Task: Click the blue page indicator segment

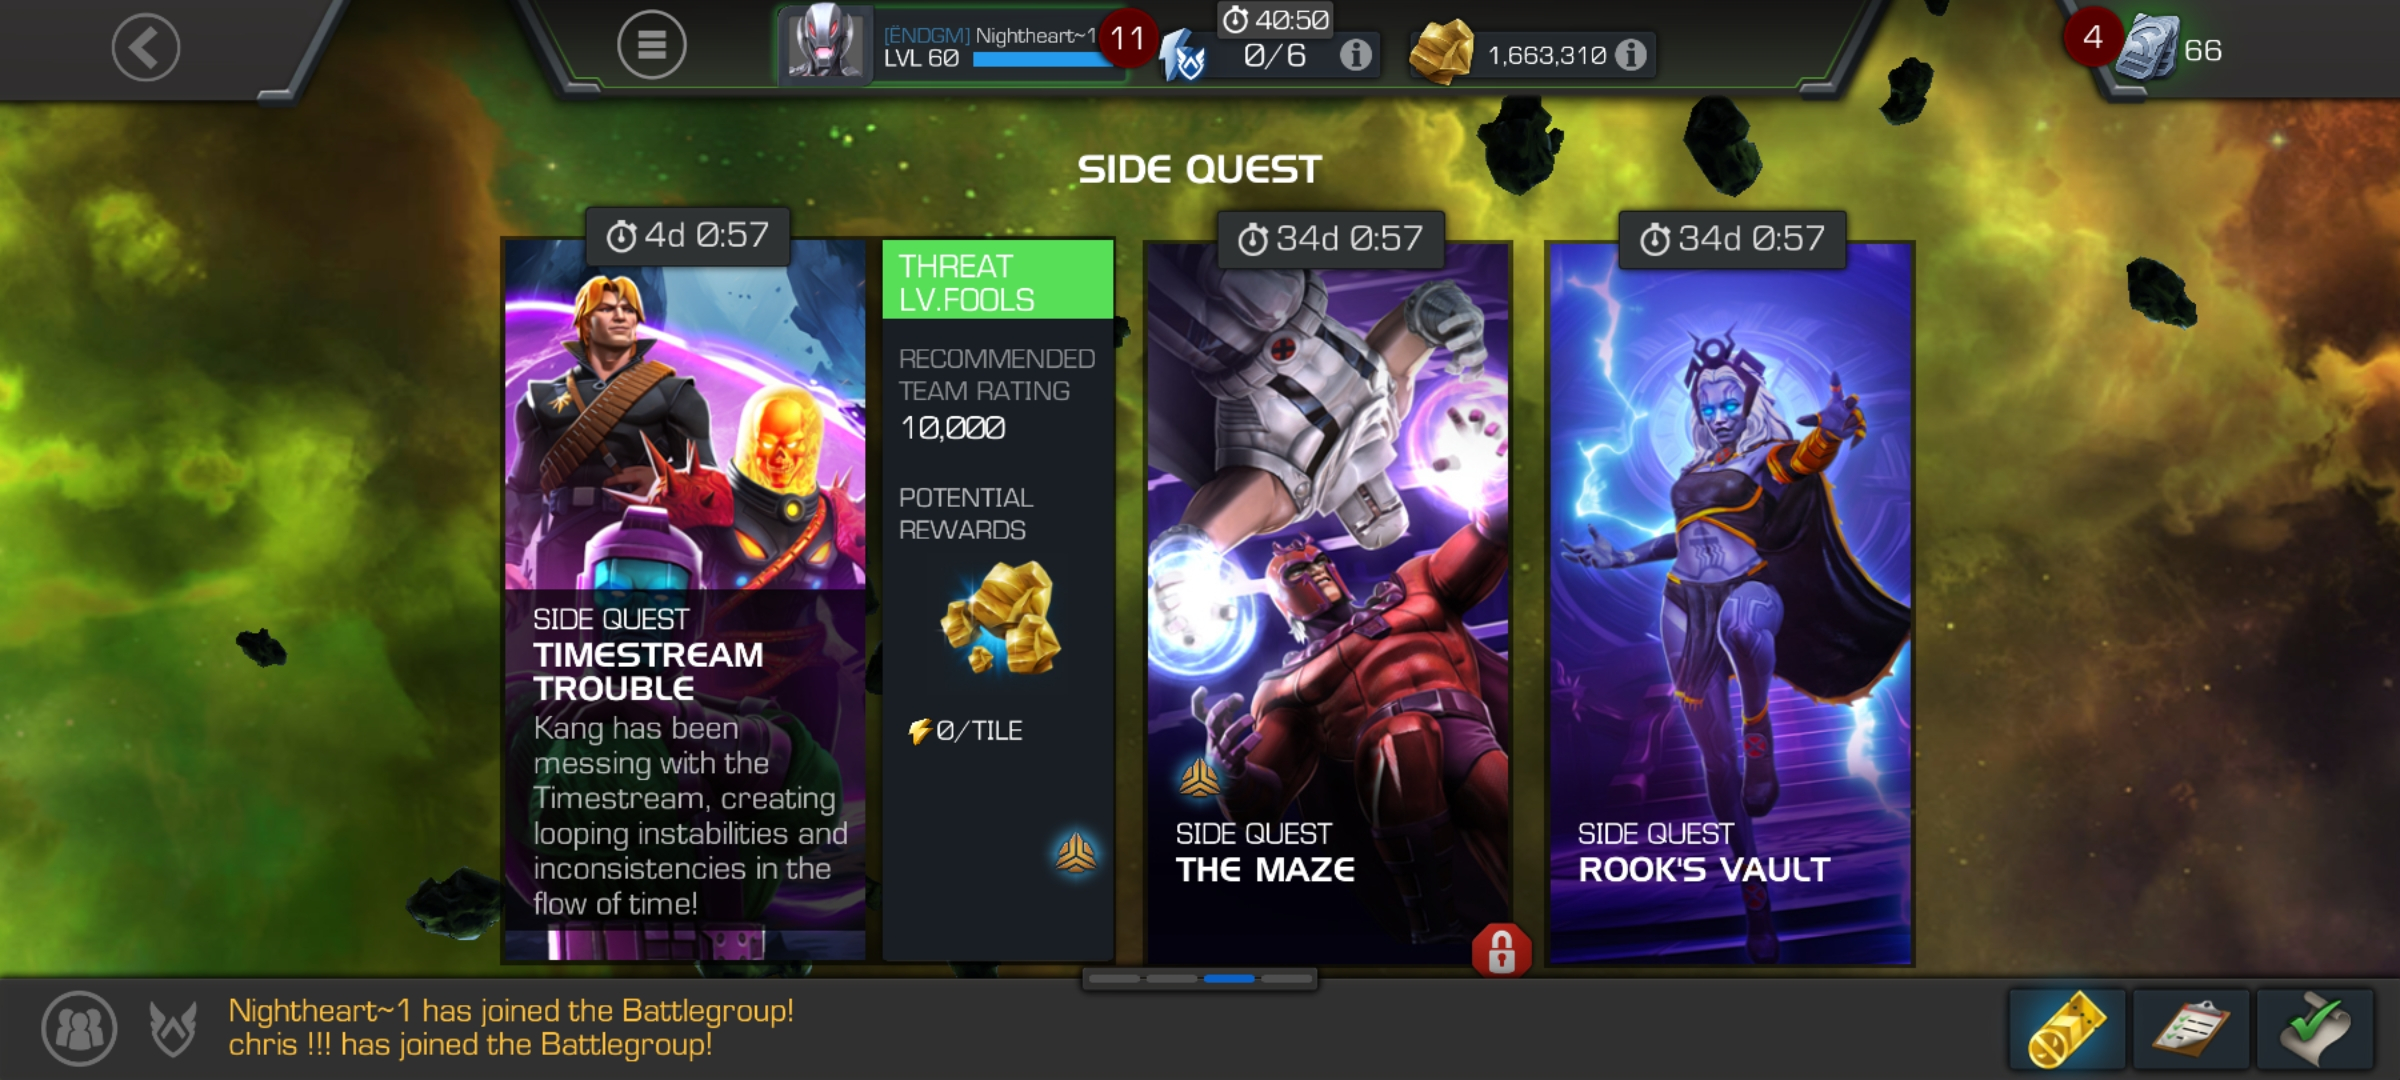Action: point(1229,979)
